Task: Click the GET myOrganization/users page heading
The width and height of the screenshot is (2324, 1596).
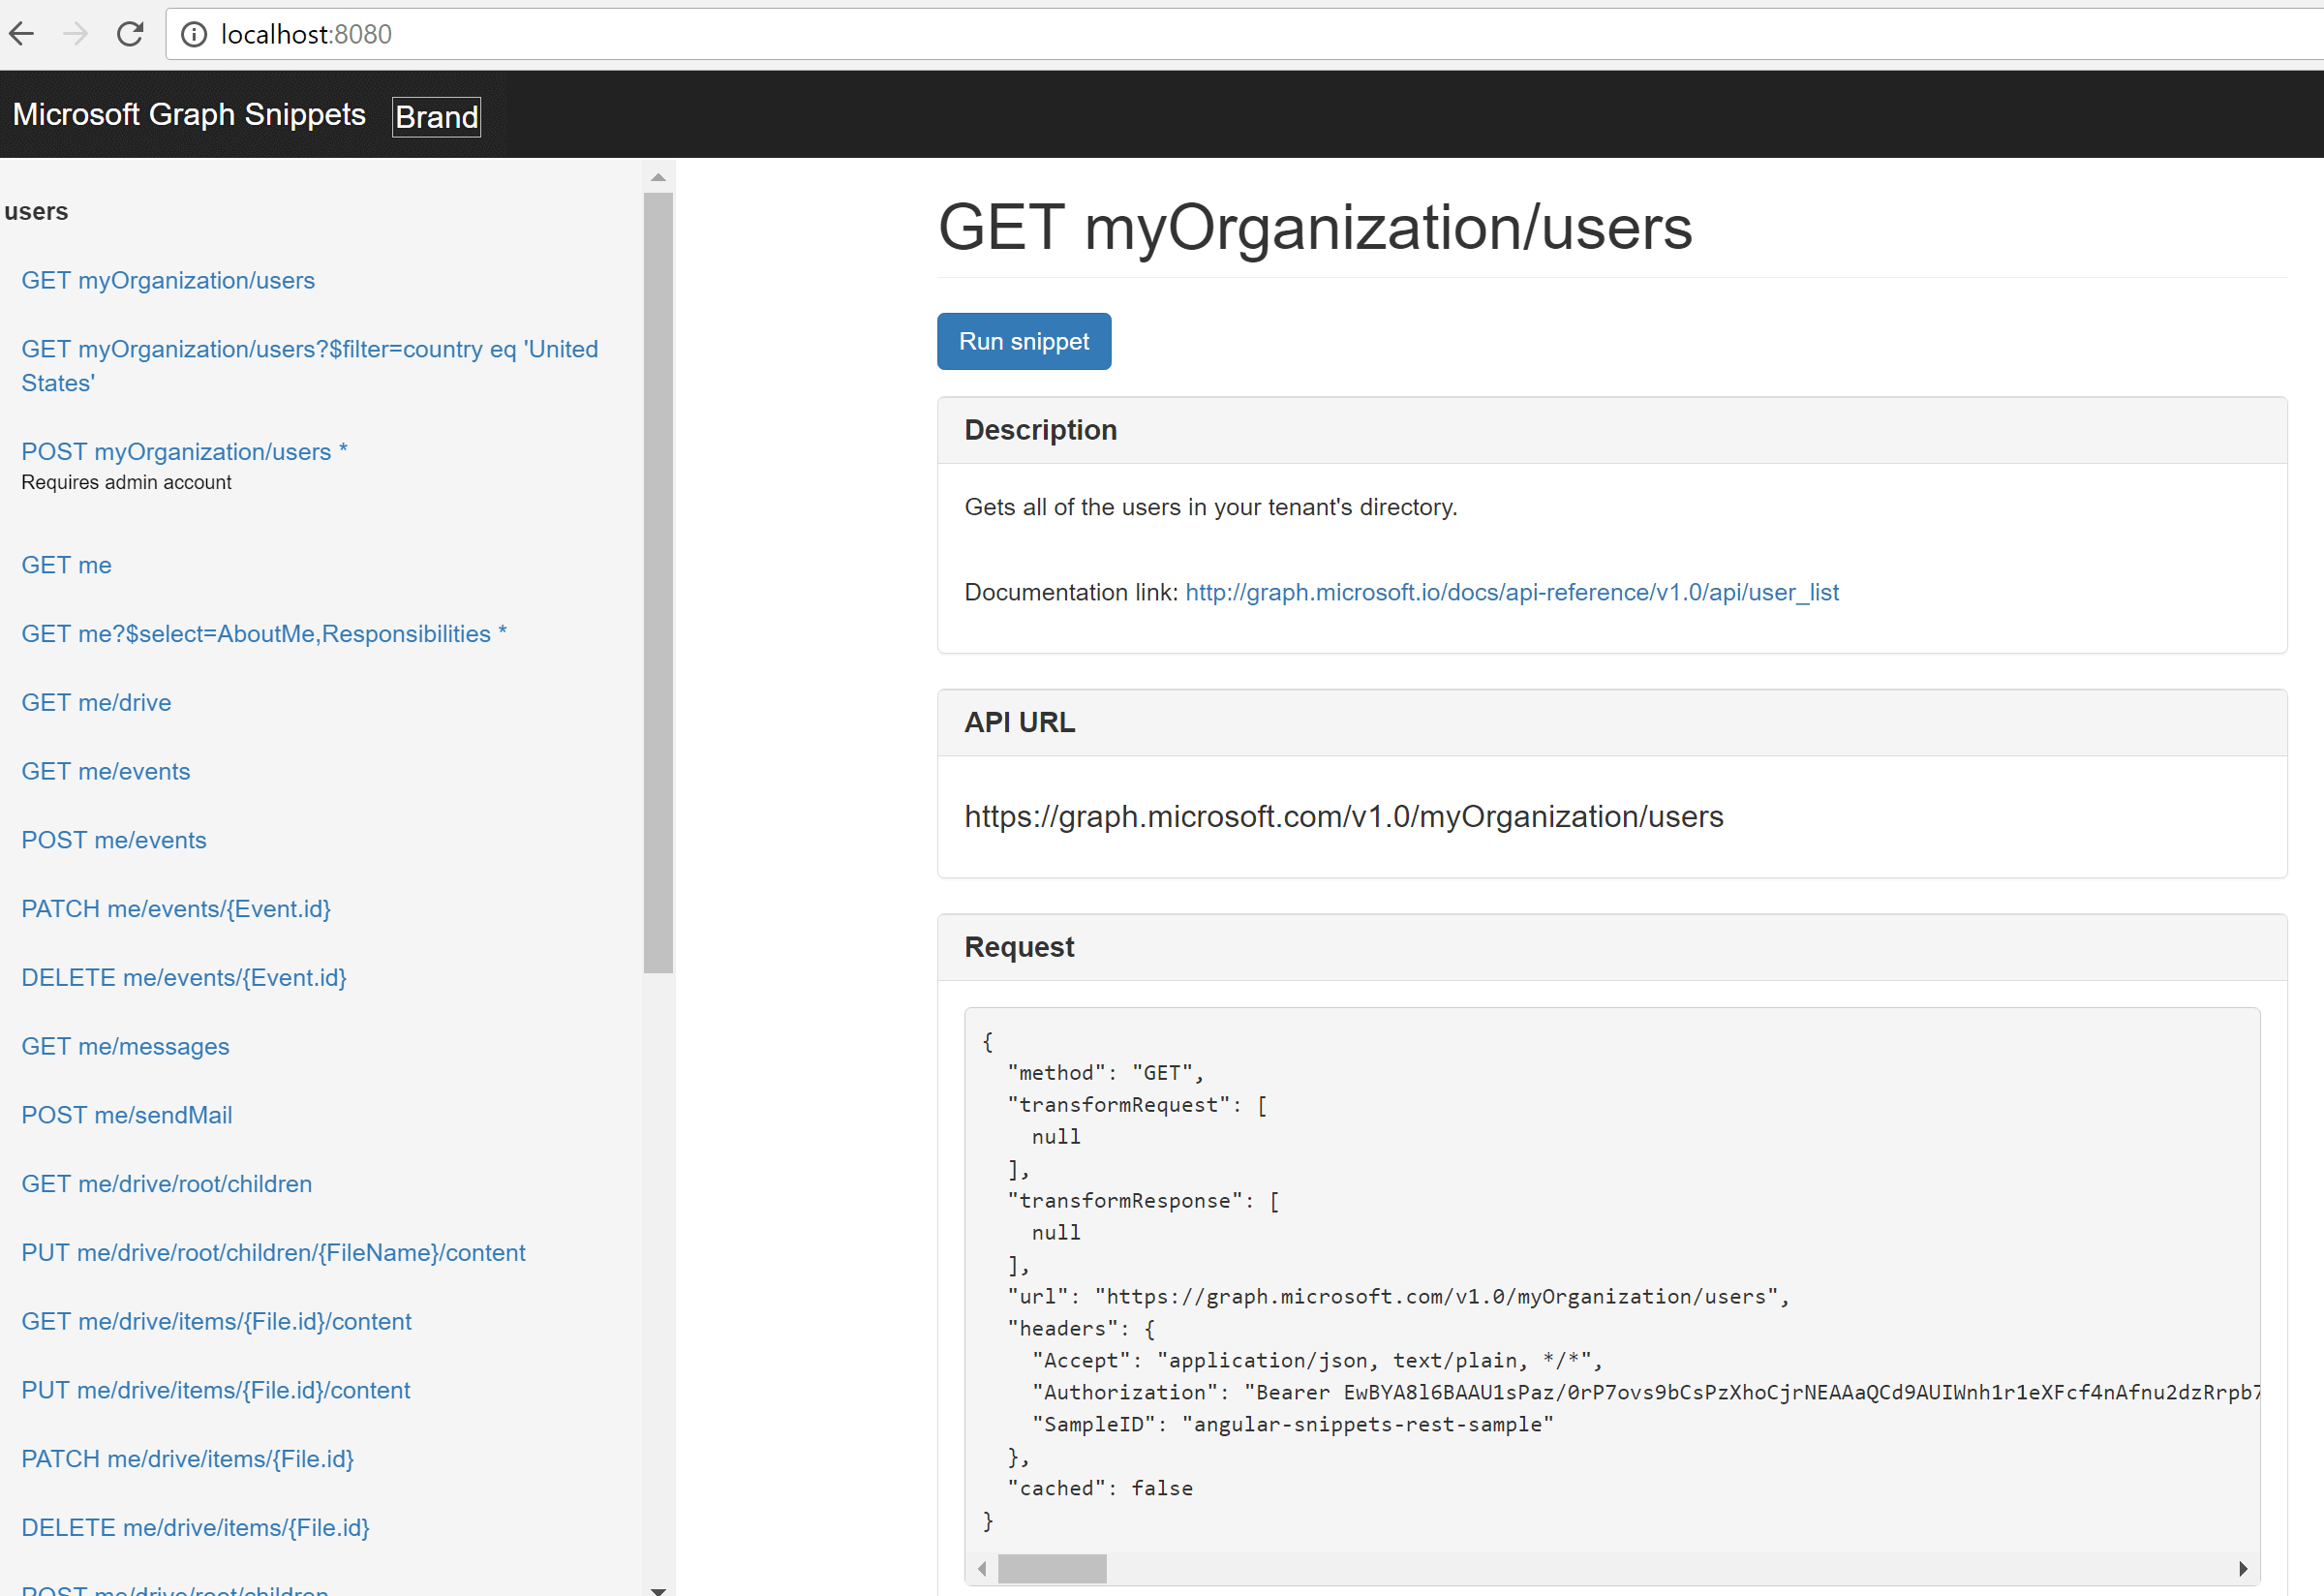Action: tap(1315, 227)
